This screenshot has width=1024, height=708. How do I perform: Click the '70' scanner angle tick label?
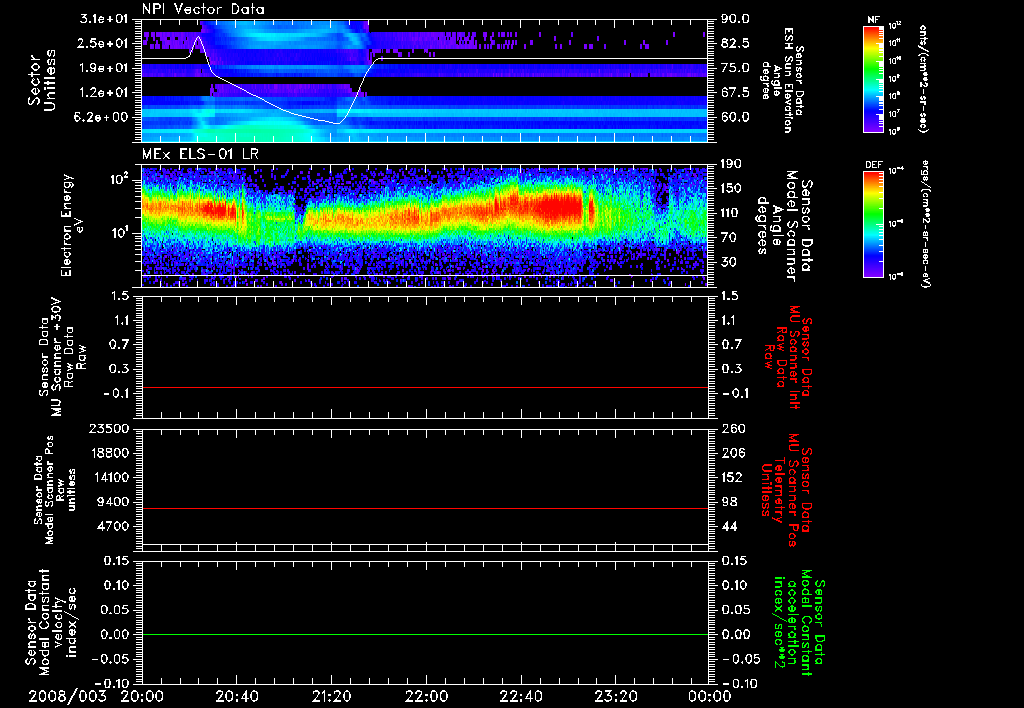[729, 238]
